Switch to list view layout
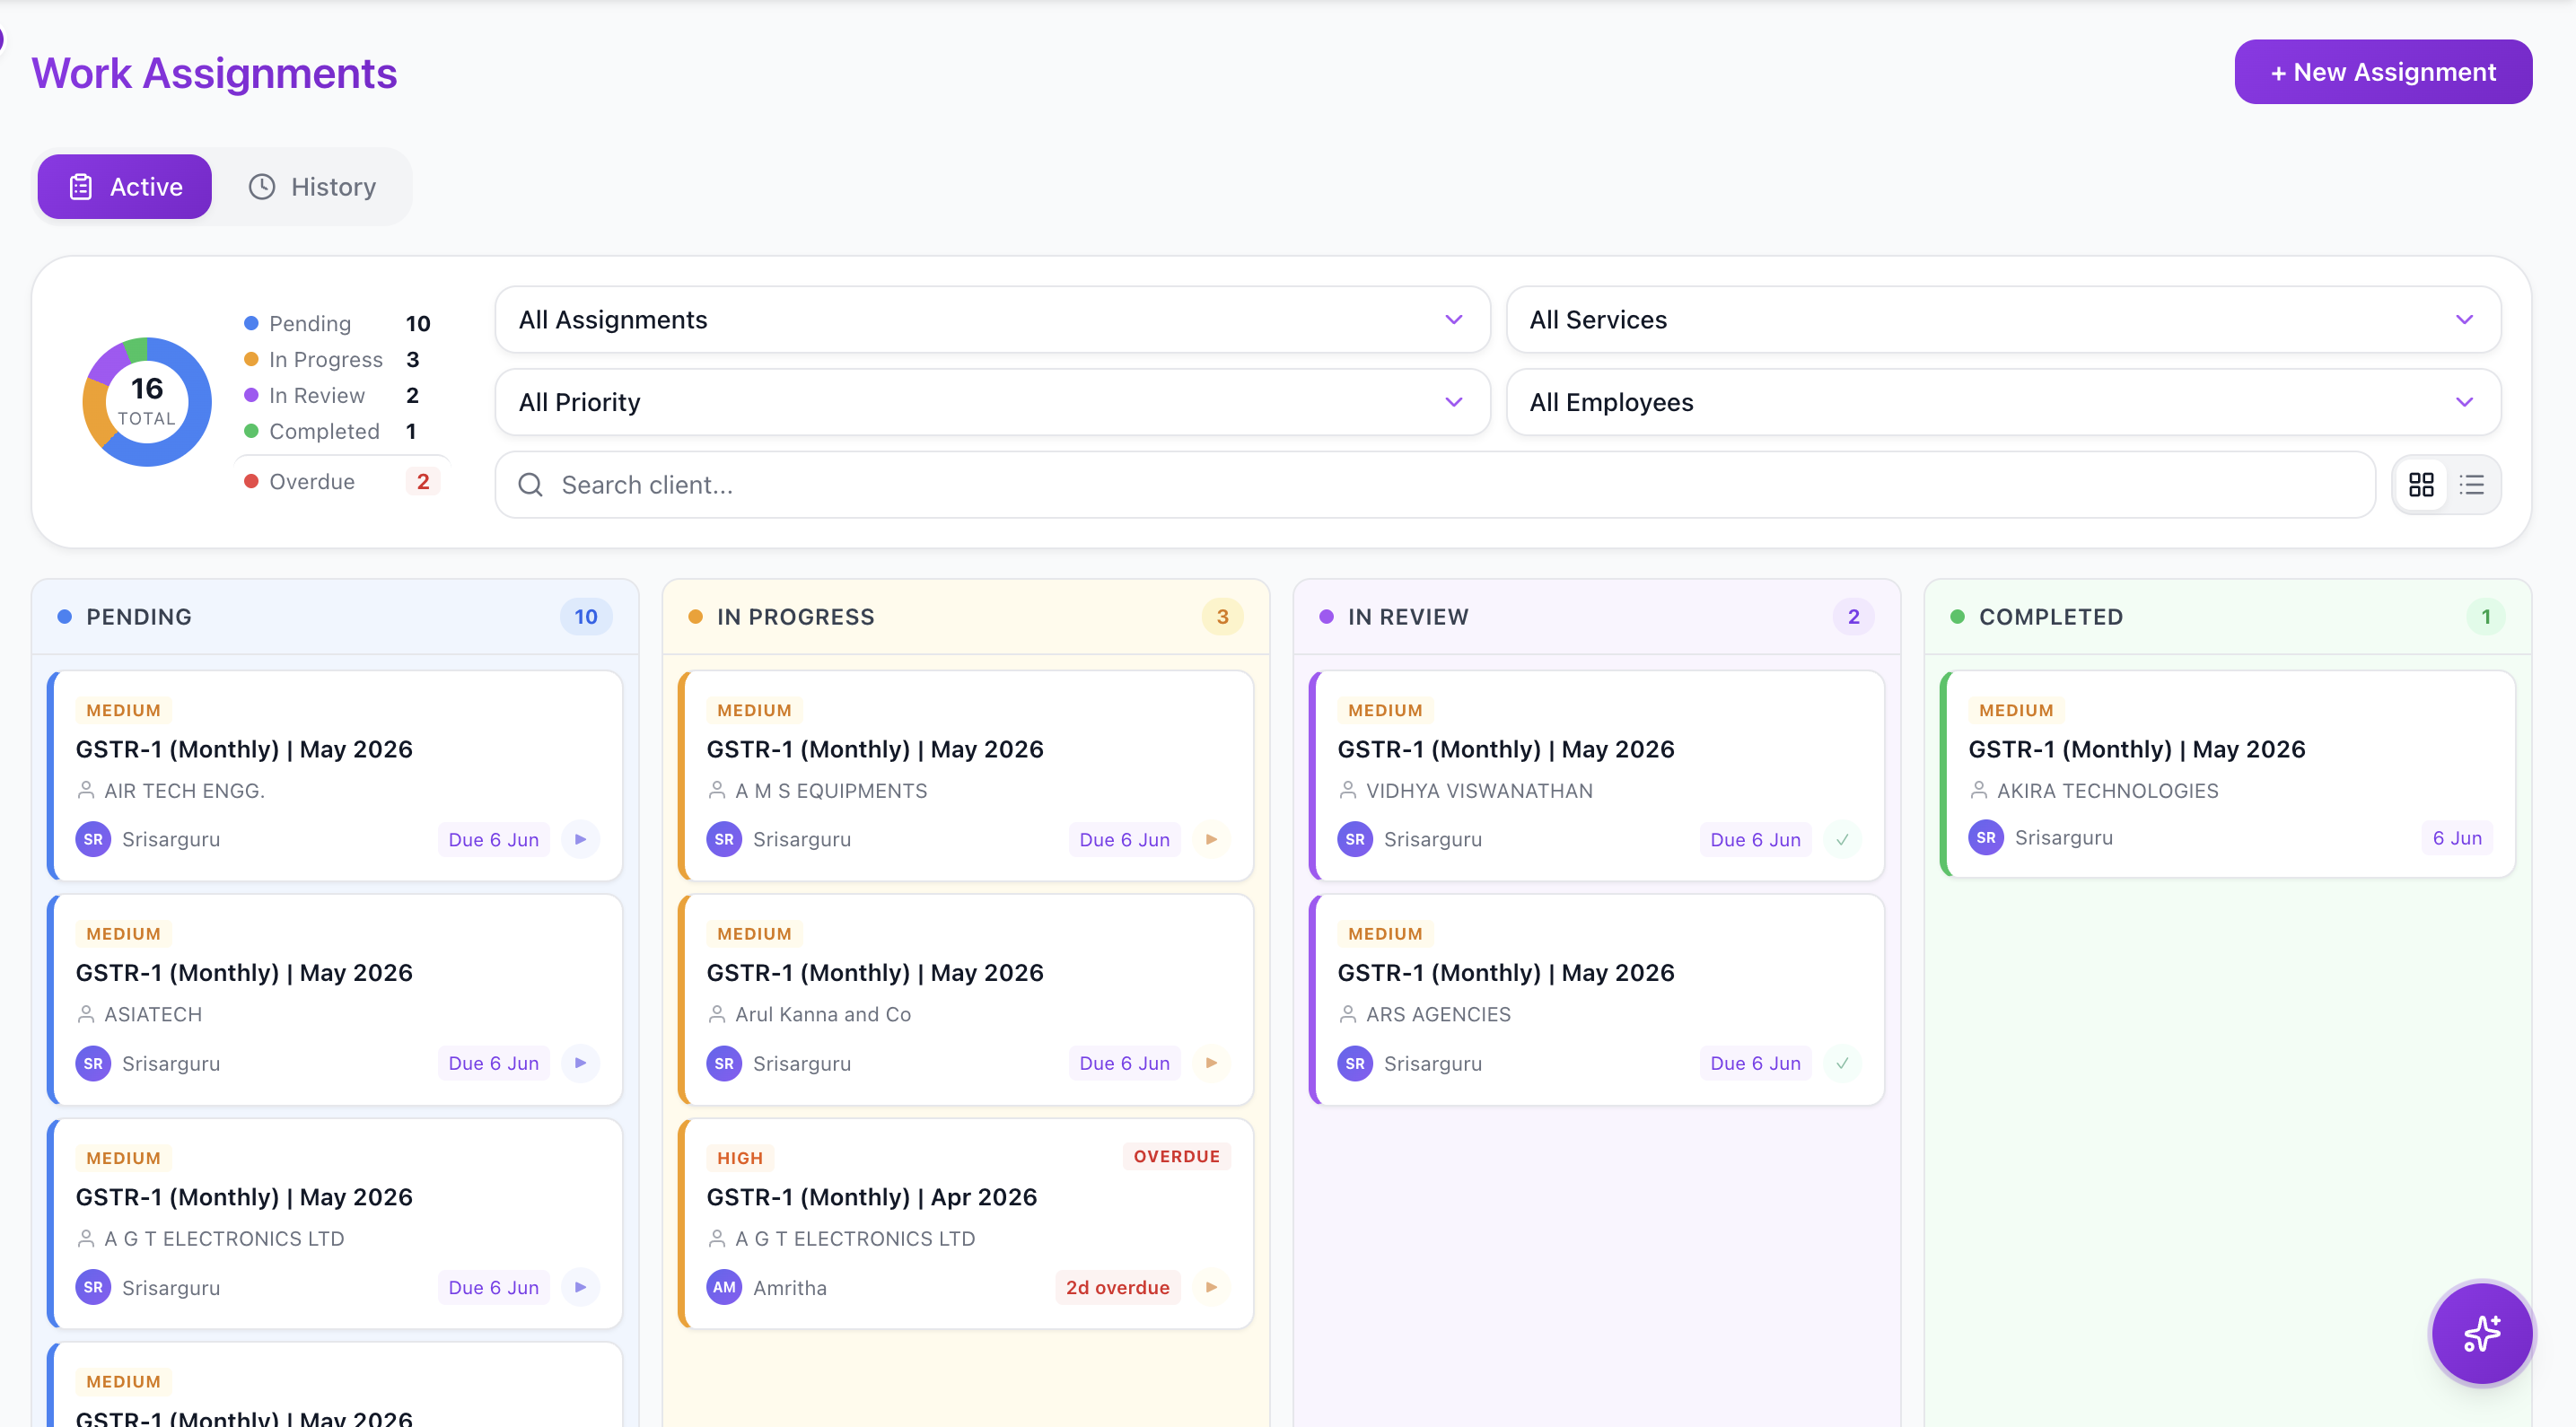Viewport: 2576px width, 1427px height. coord(2472,485)
